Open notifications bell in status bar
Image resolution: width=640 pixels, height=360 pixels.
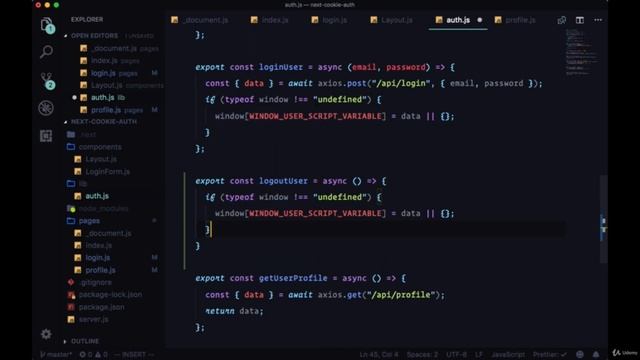click(596, 354)
